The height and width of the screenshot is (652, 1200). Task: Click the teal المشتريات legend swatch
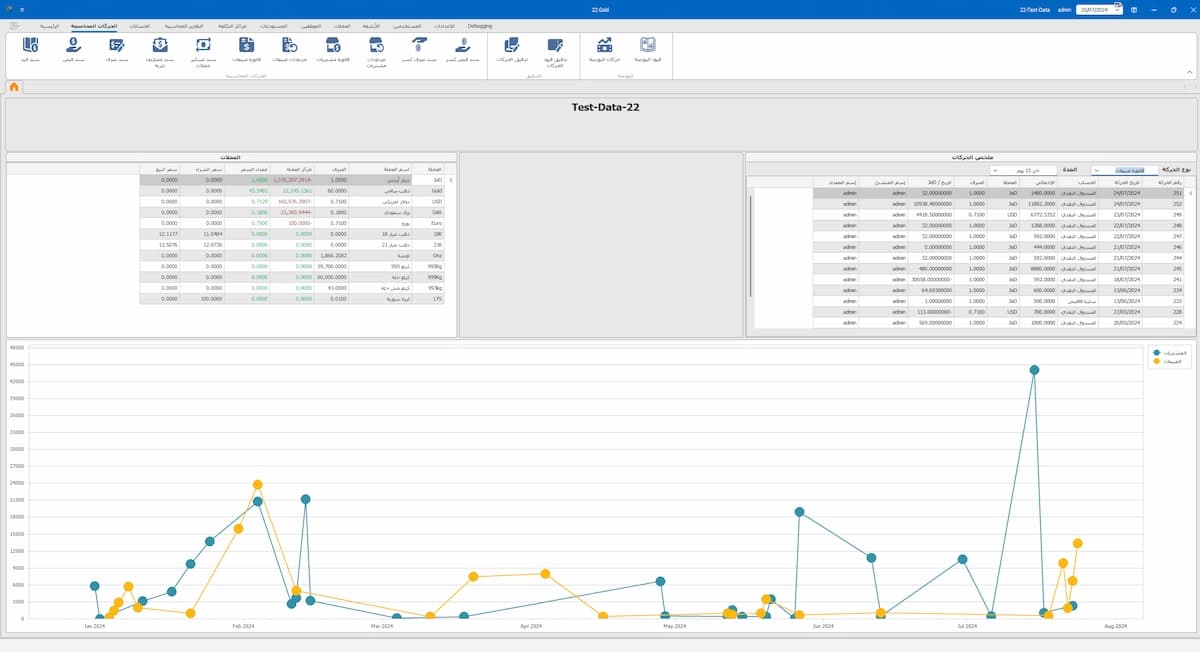coord(1156,353)
